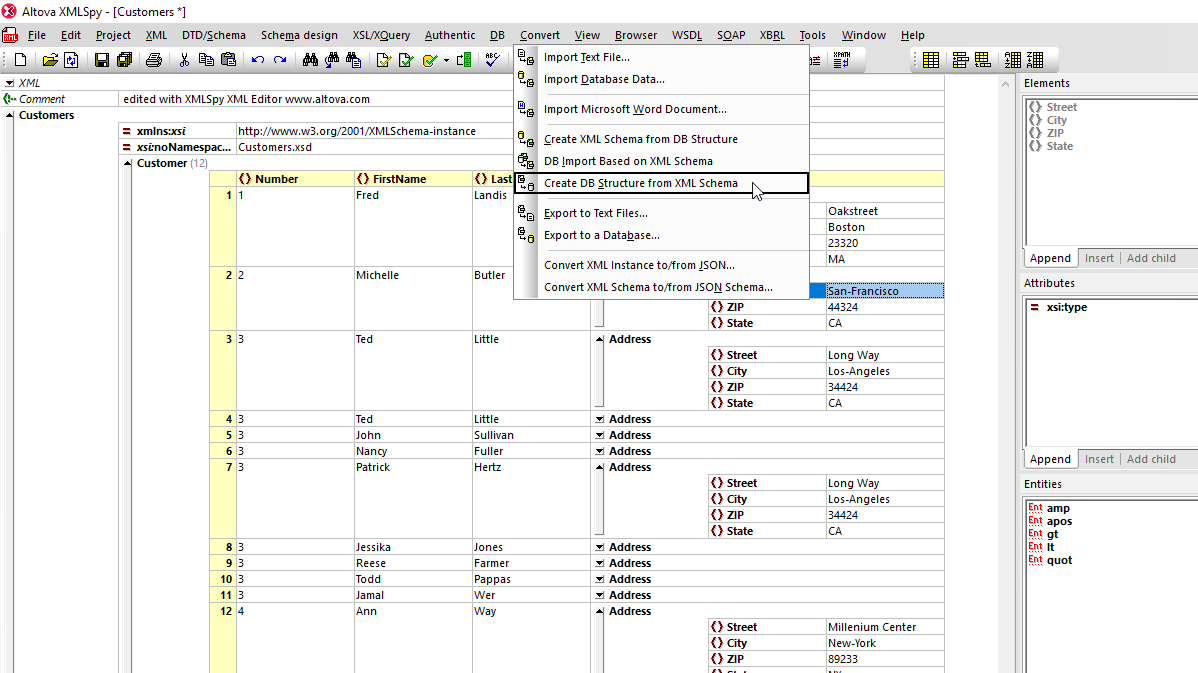Open dropdown arrow beside validation icon
The width and height of the screenshot is (1198, 673).
[446, 60]
